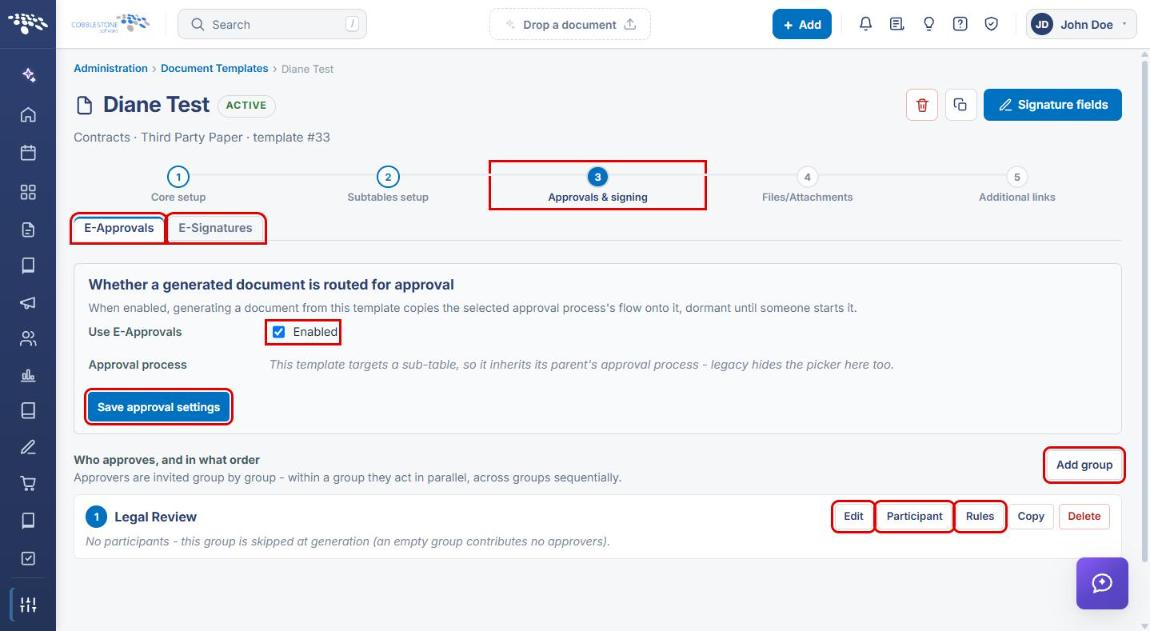
Task: Open the document icon in sidebar
Action: (x=28, y=230)
